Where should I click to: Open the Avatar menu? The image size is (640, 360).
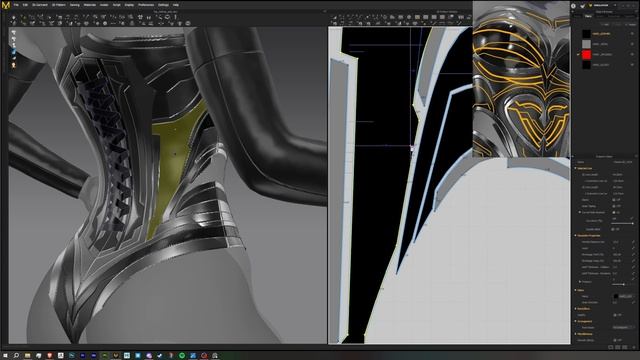click(x=104, y=5)
